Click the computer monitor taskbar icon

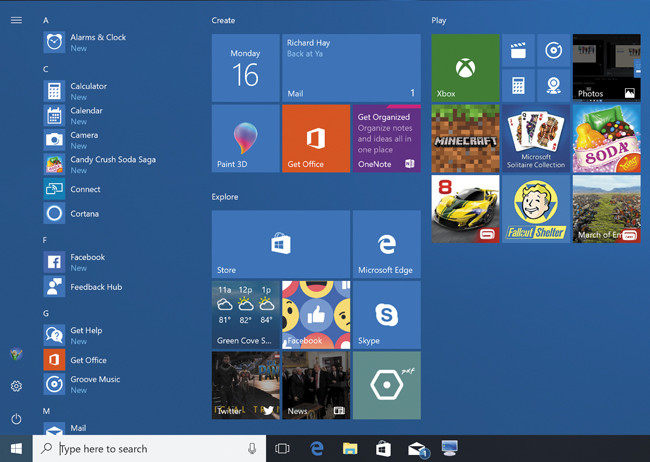click(x=450, y=448)
